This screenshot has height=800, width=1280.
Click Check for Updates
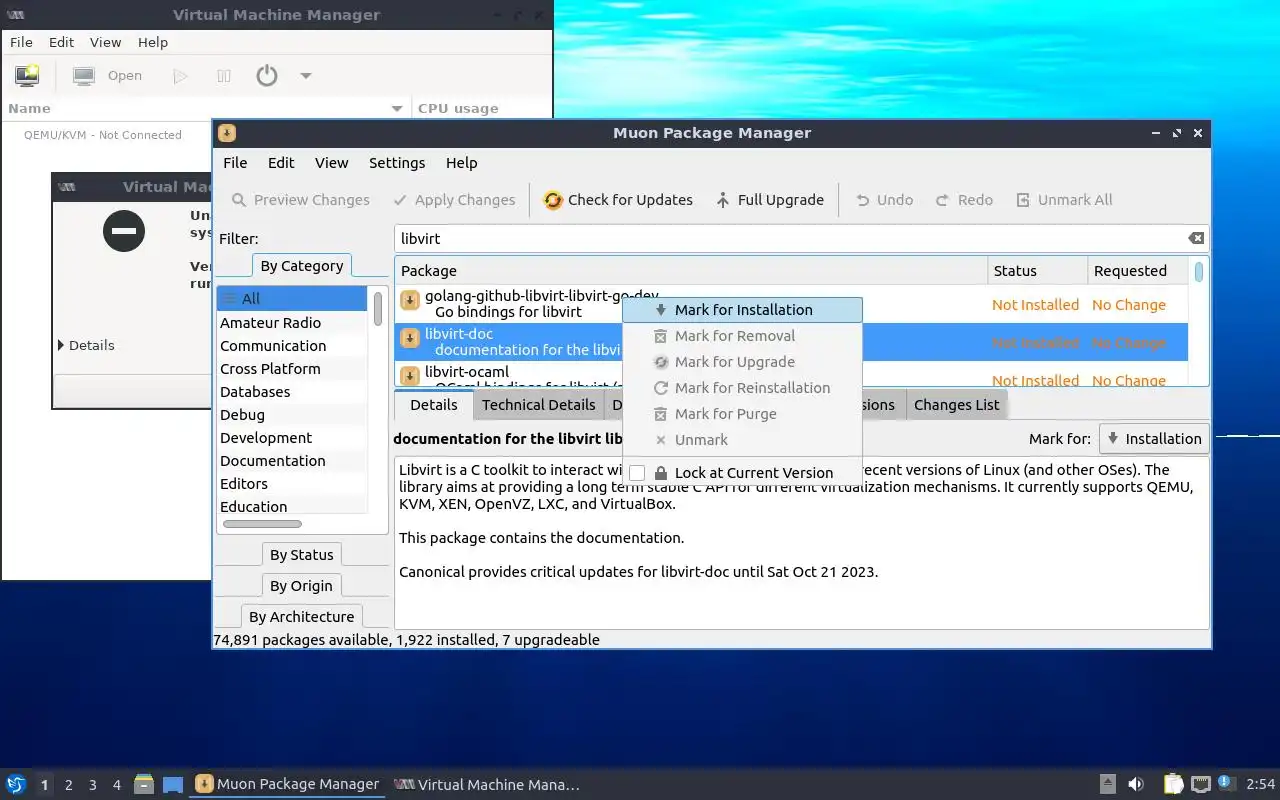[618, 200]
